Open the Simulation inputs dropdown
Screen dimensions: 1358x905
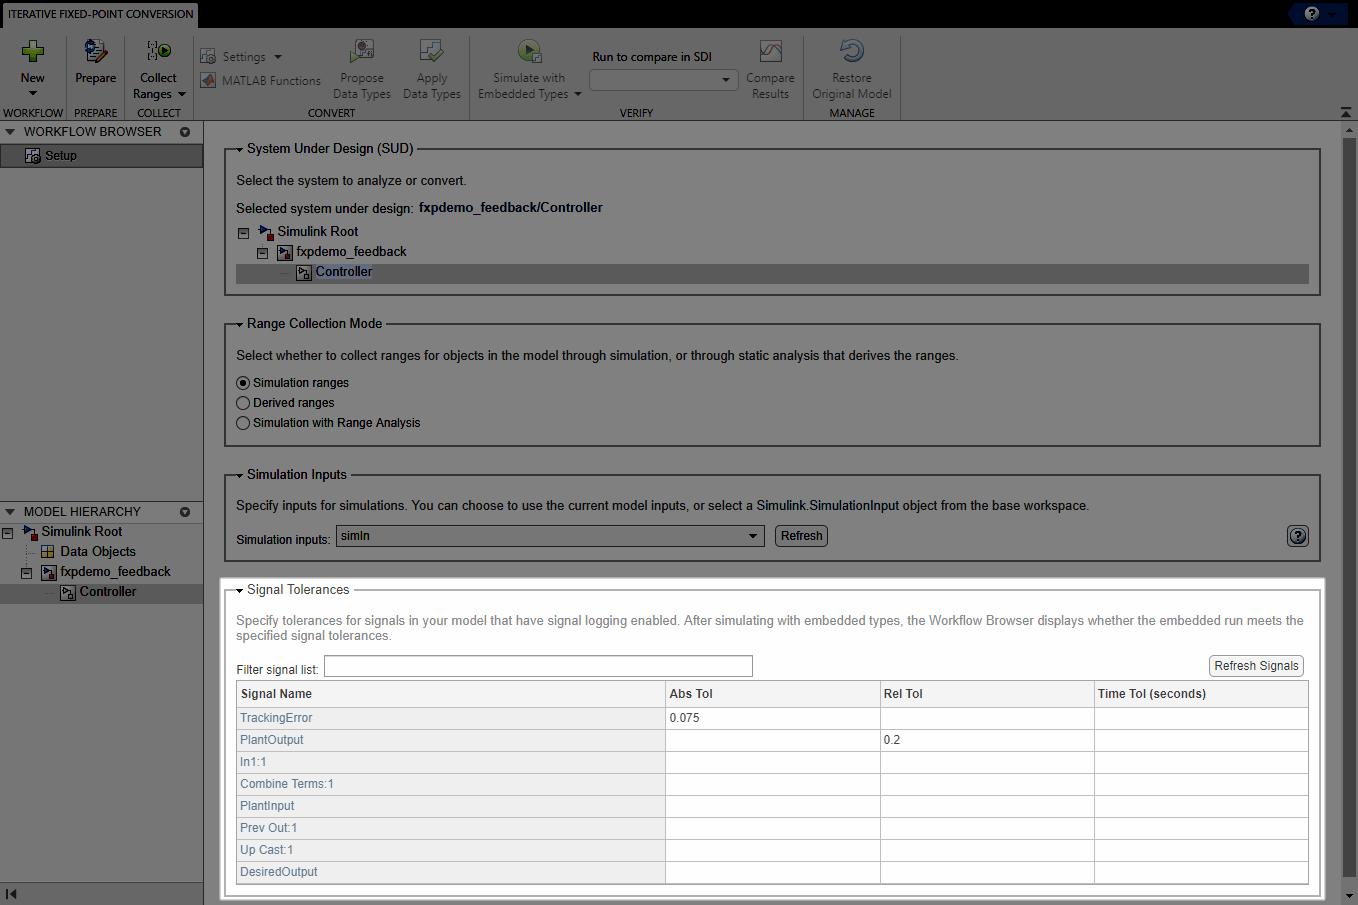click(x=753, y=535)
